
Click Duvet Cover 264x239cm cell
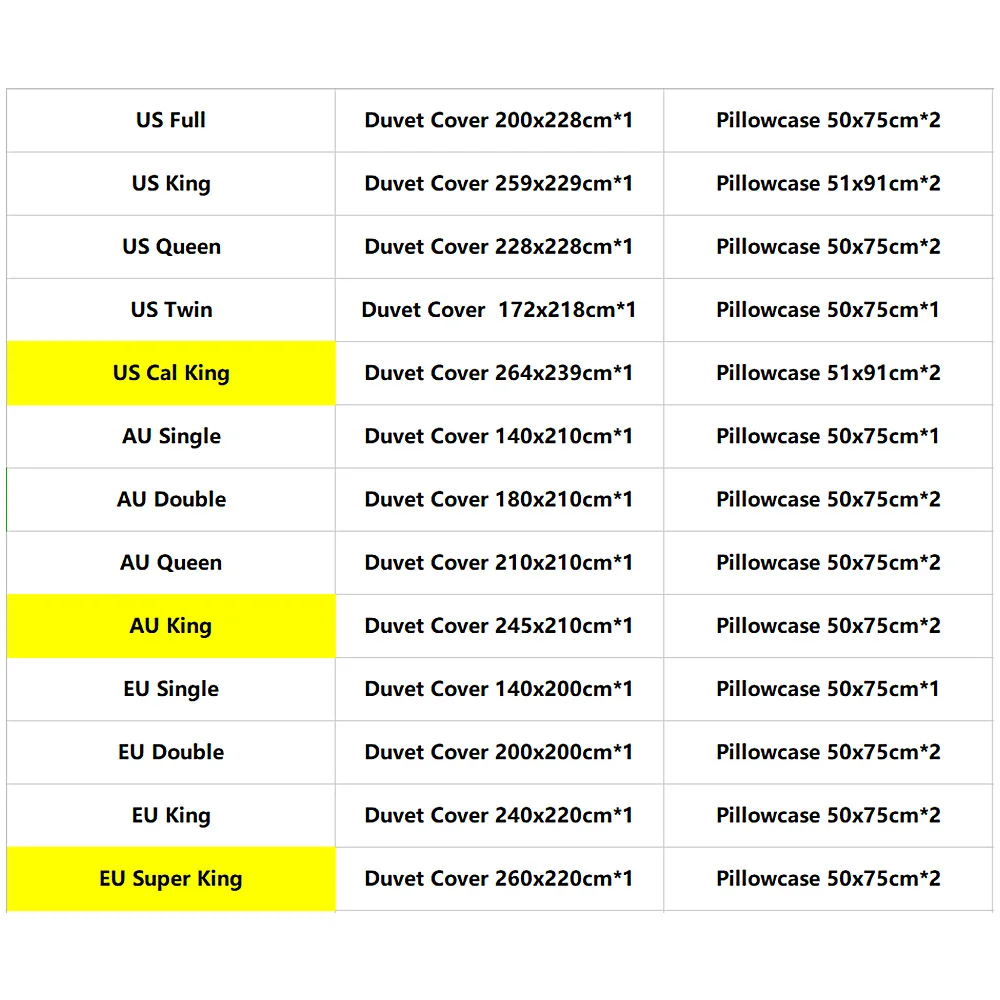[499, 373]
